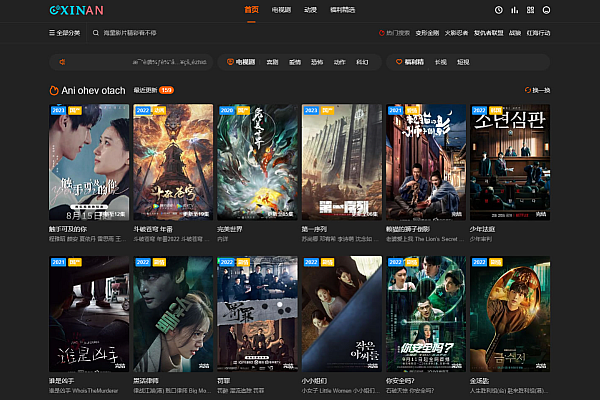
Task: Click the flame icon beside Ani ohev otach
Action: 54,91
